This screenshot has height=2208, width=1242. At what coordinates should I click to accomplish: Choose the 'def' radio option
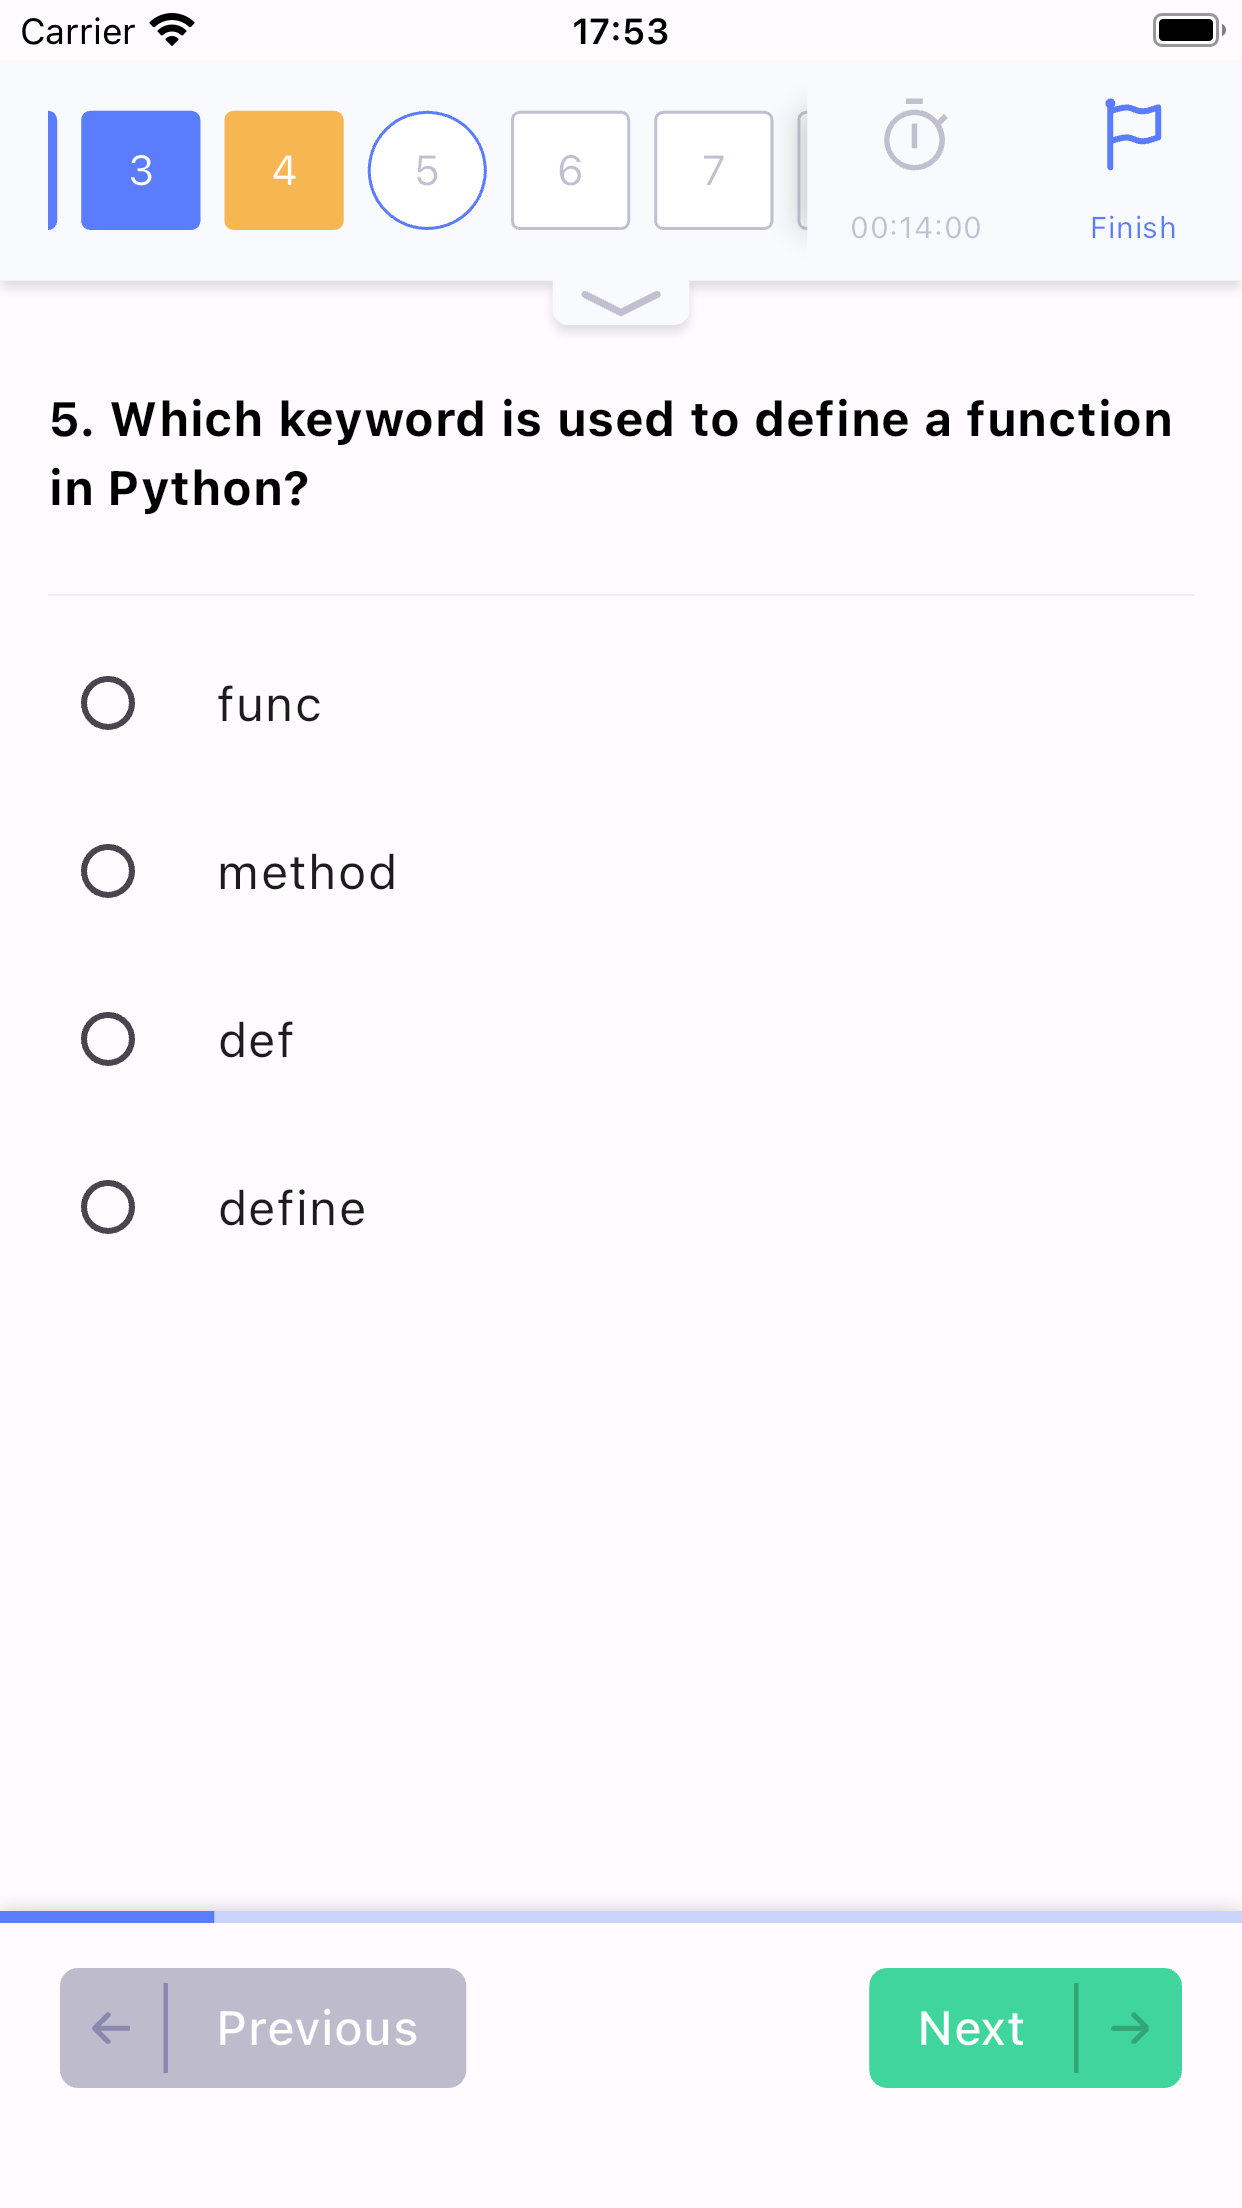pos(108,1039)
